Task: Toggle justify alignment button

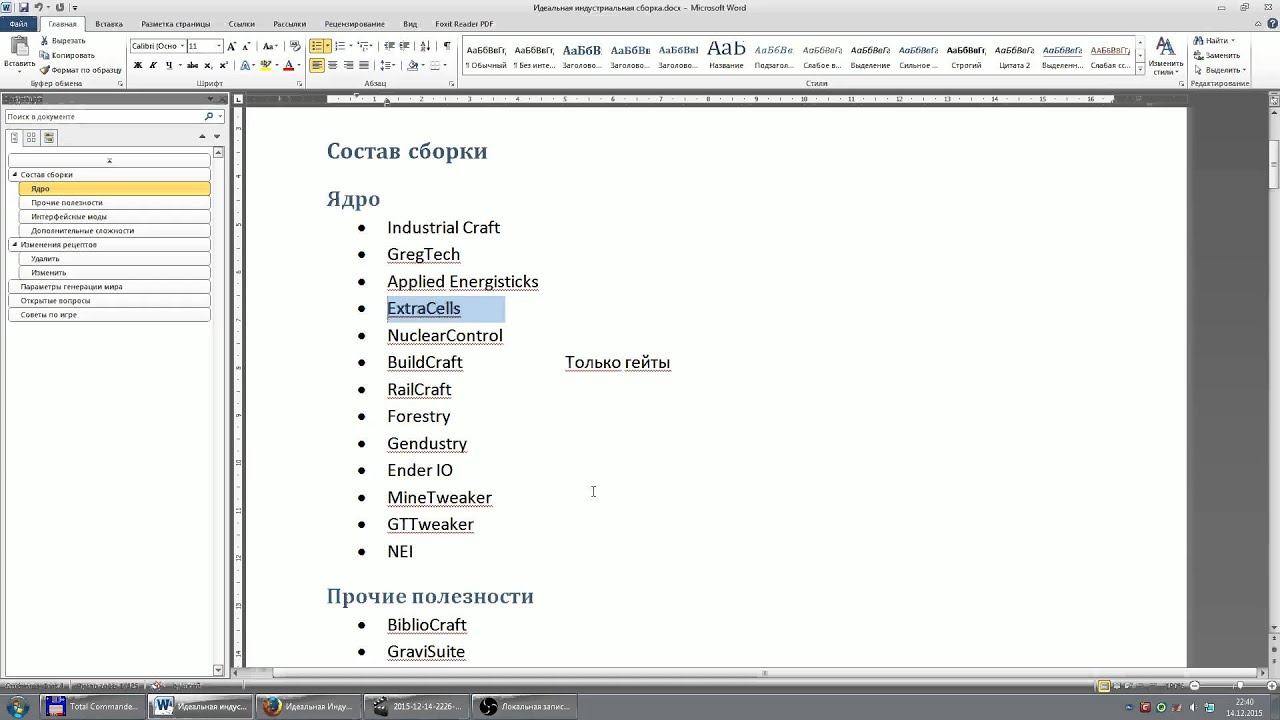Action: point(363,65)
